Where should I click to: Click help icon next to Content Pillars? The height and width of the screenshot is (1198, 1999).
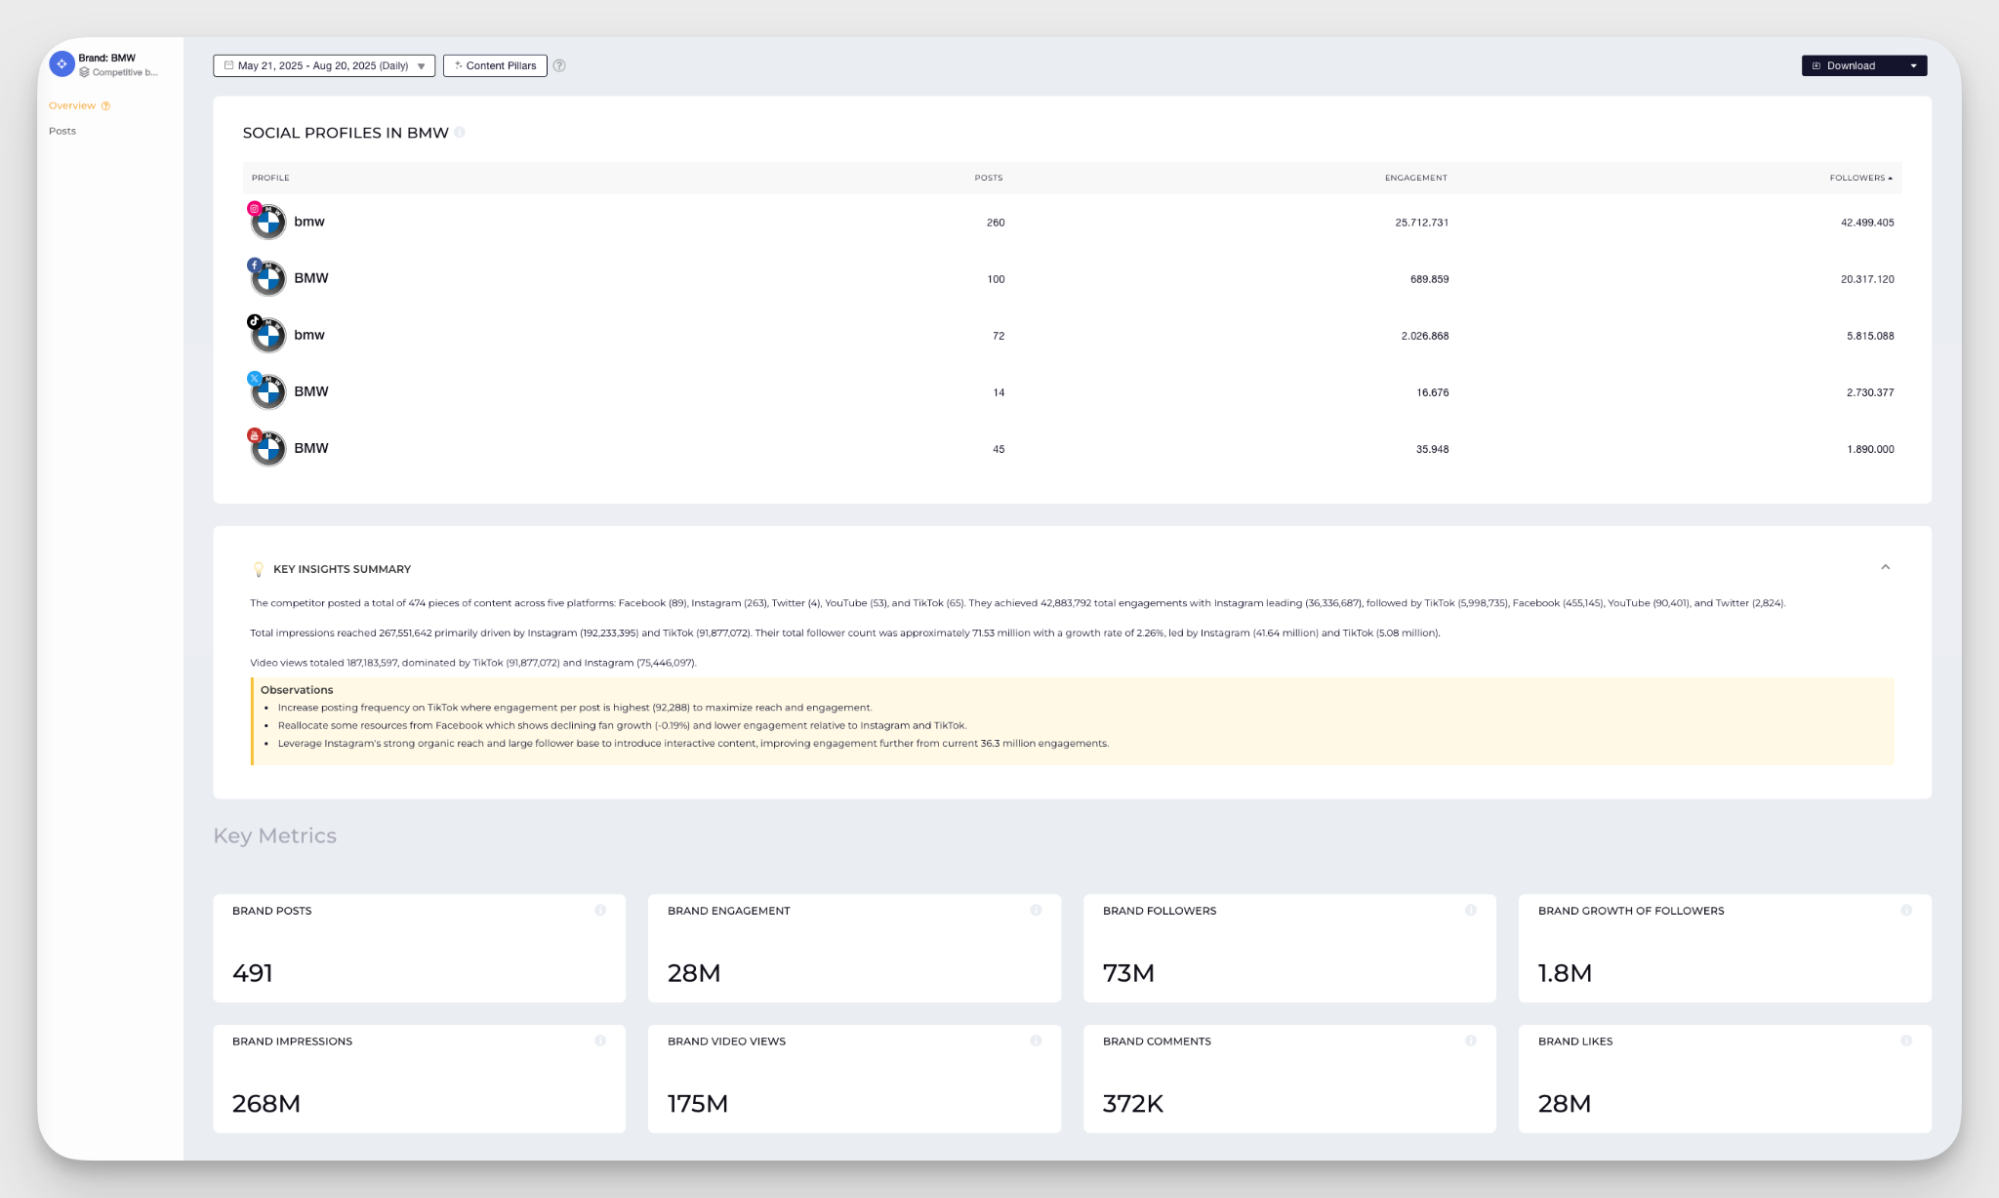click(560, 66)
